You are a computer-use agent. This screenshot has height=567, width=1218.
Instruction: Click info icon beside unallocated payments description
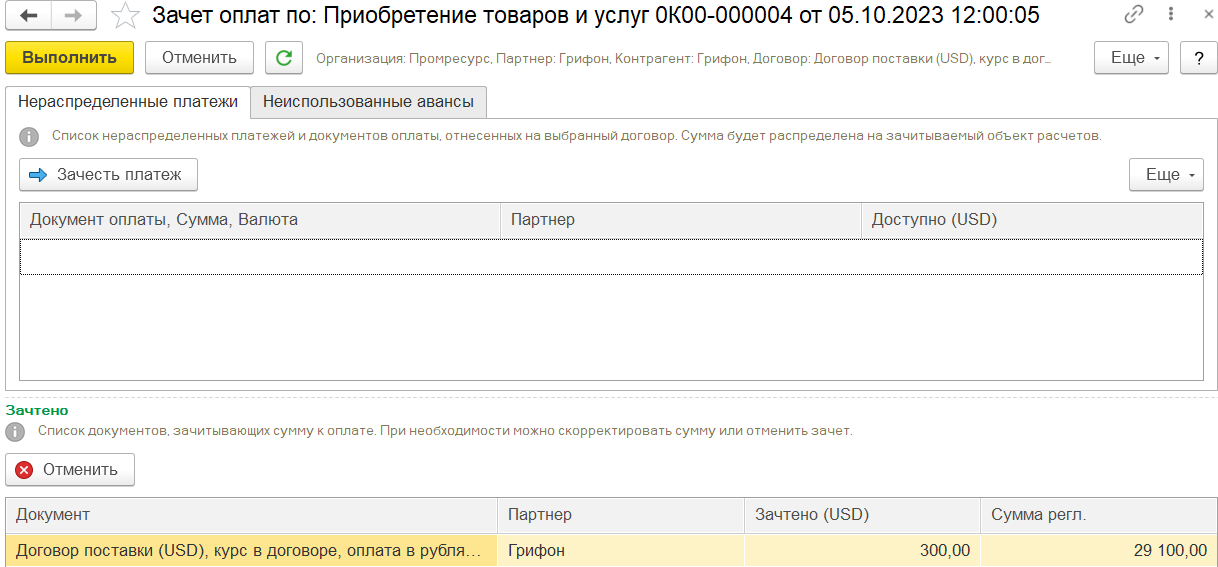[30, 136]
